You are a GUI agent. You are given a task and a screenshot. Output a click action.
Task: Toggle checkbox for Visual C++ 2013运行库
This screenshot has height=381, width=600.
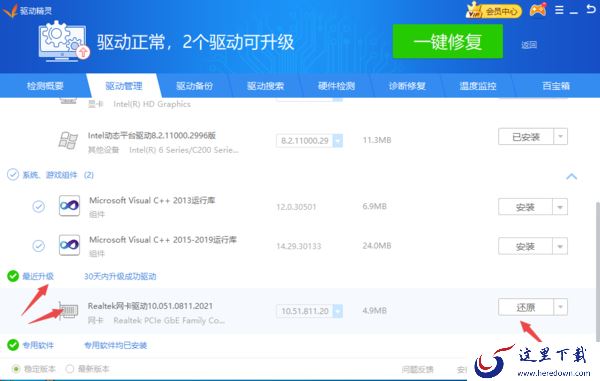[38, 207]
